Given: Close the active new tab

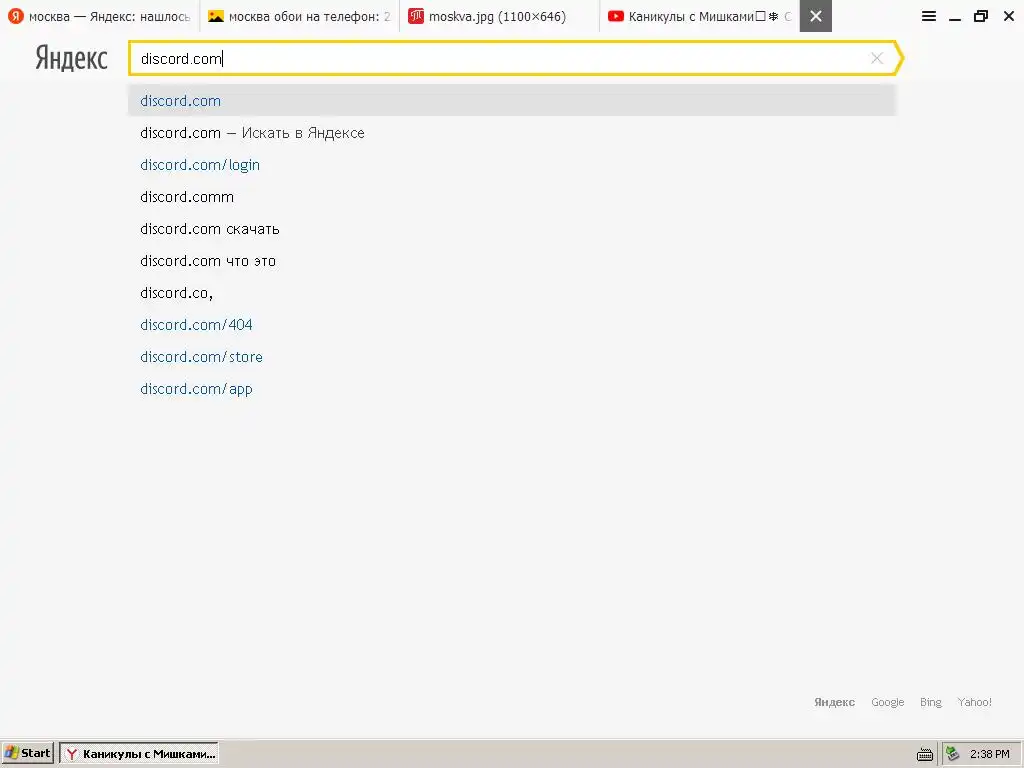Looking at the screenshot, I should coord(816,16).
